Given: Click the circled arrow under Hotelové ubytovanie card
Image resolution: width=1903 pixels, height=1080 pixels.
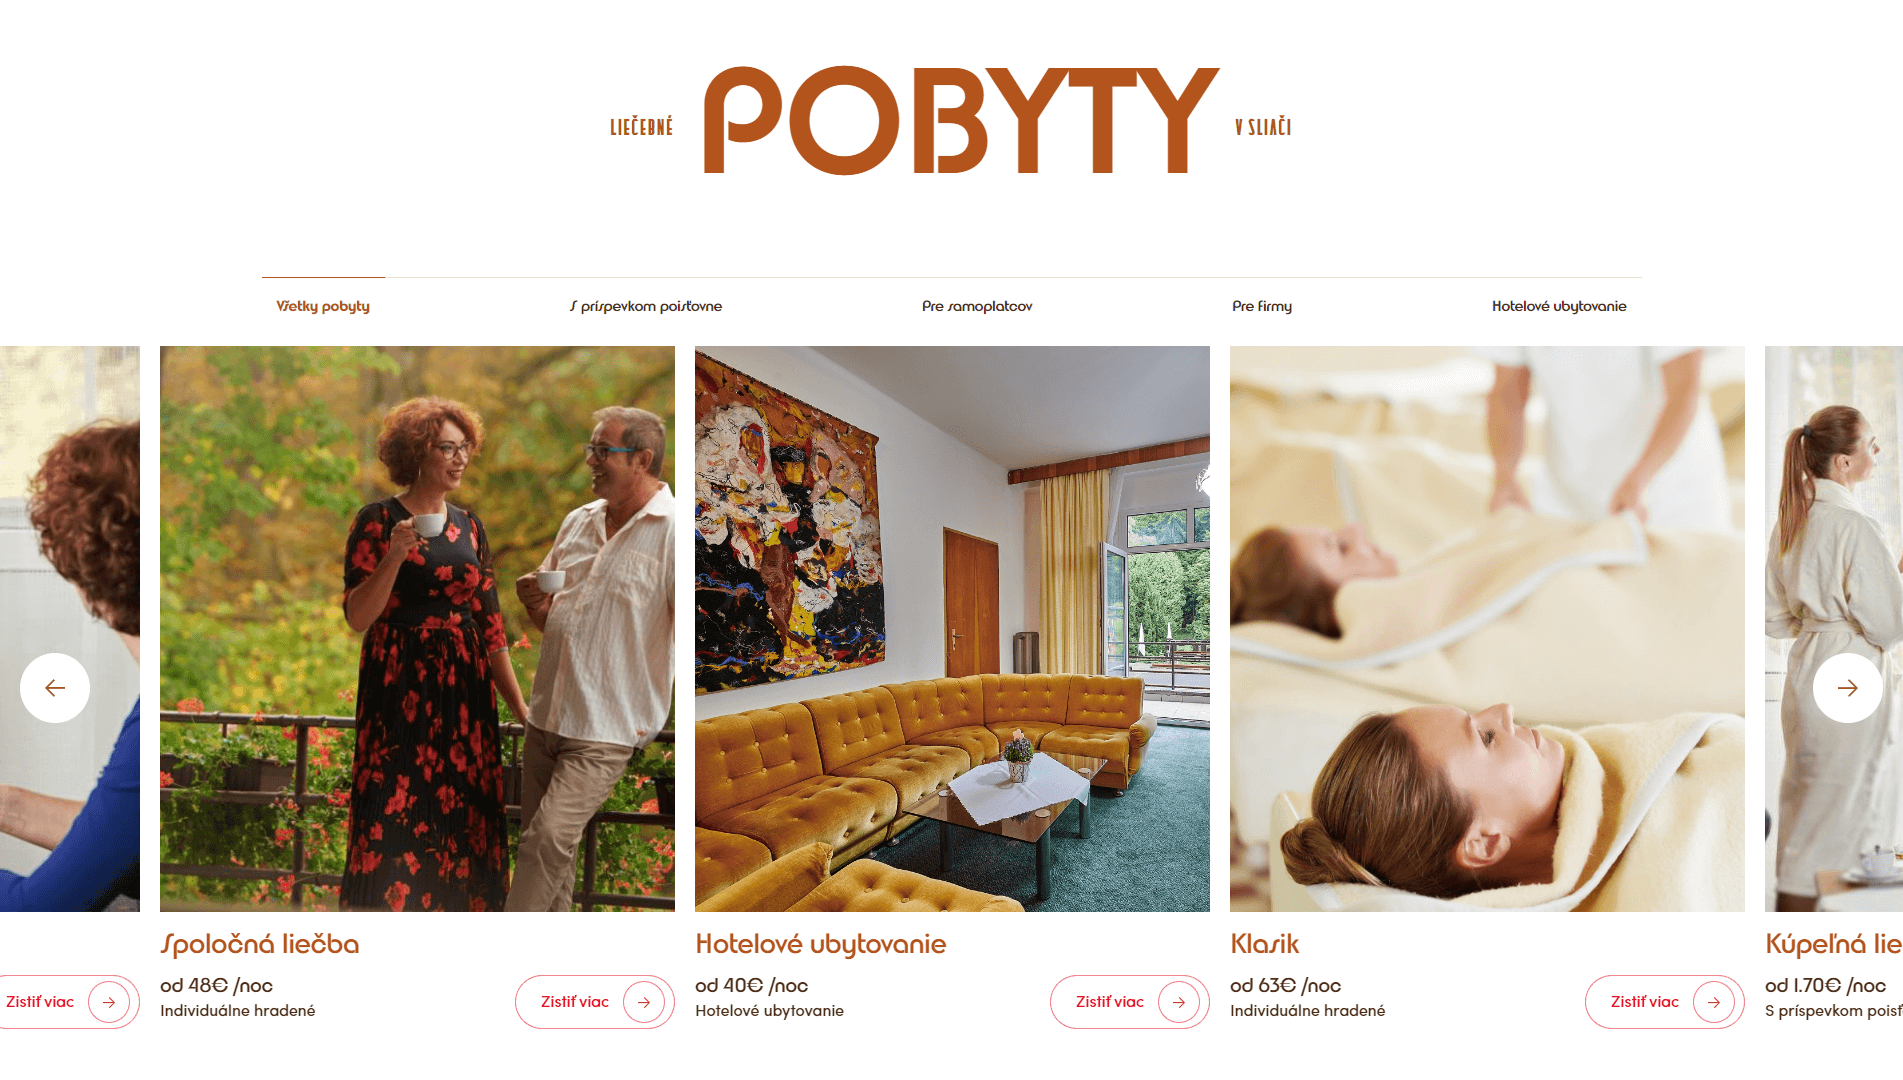Looking at the screenshot, I should coord(1179,1002).
